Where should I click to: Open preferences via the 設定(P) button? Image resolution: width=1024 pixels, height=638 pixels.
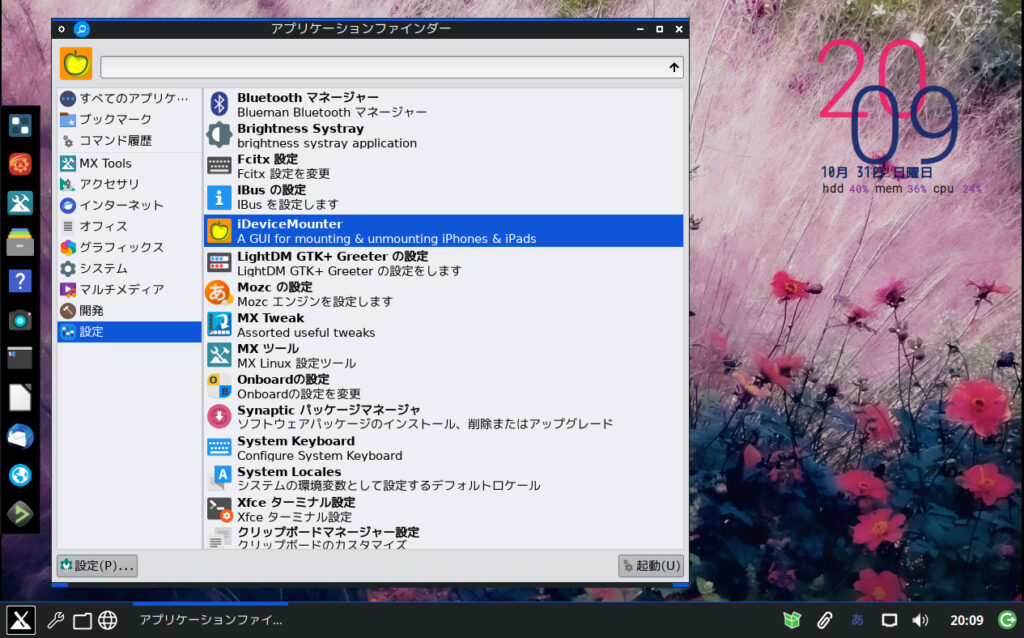point(96,565)
